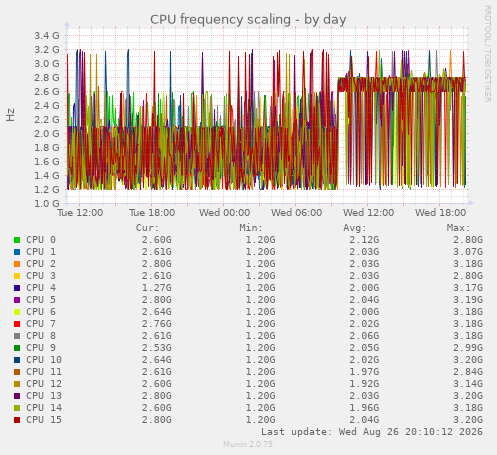Click the CPU 0 green legend swatch

(17, 240)
